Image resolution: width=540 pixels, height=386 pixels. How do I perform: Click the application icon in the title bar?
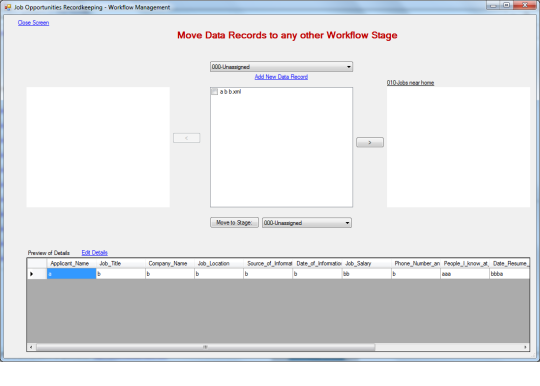pos(8,7)
